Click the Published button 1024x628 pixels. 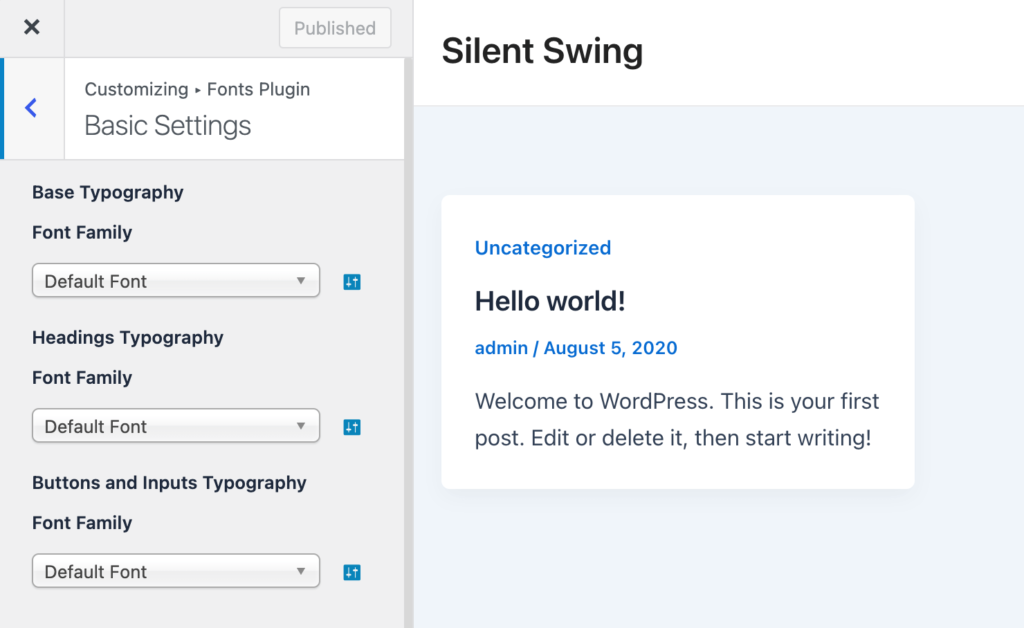[x=335, y=28]
